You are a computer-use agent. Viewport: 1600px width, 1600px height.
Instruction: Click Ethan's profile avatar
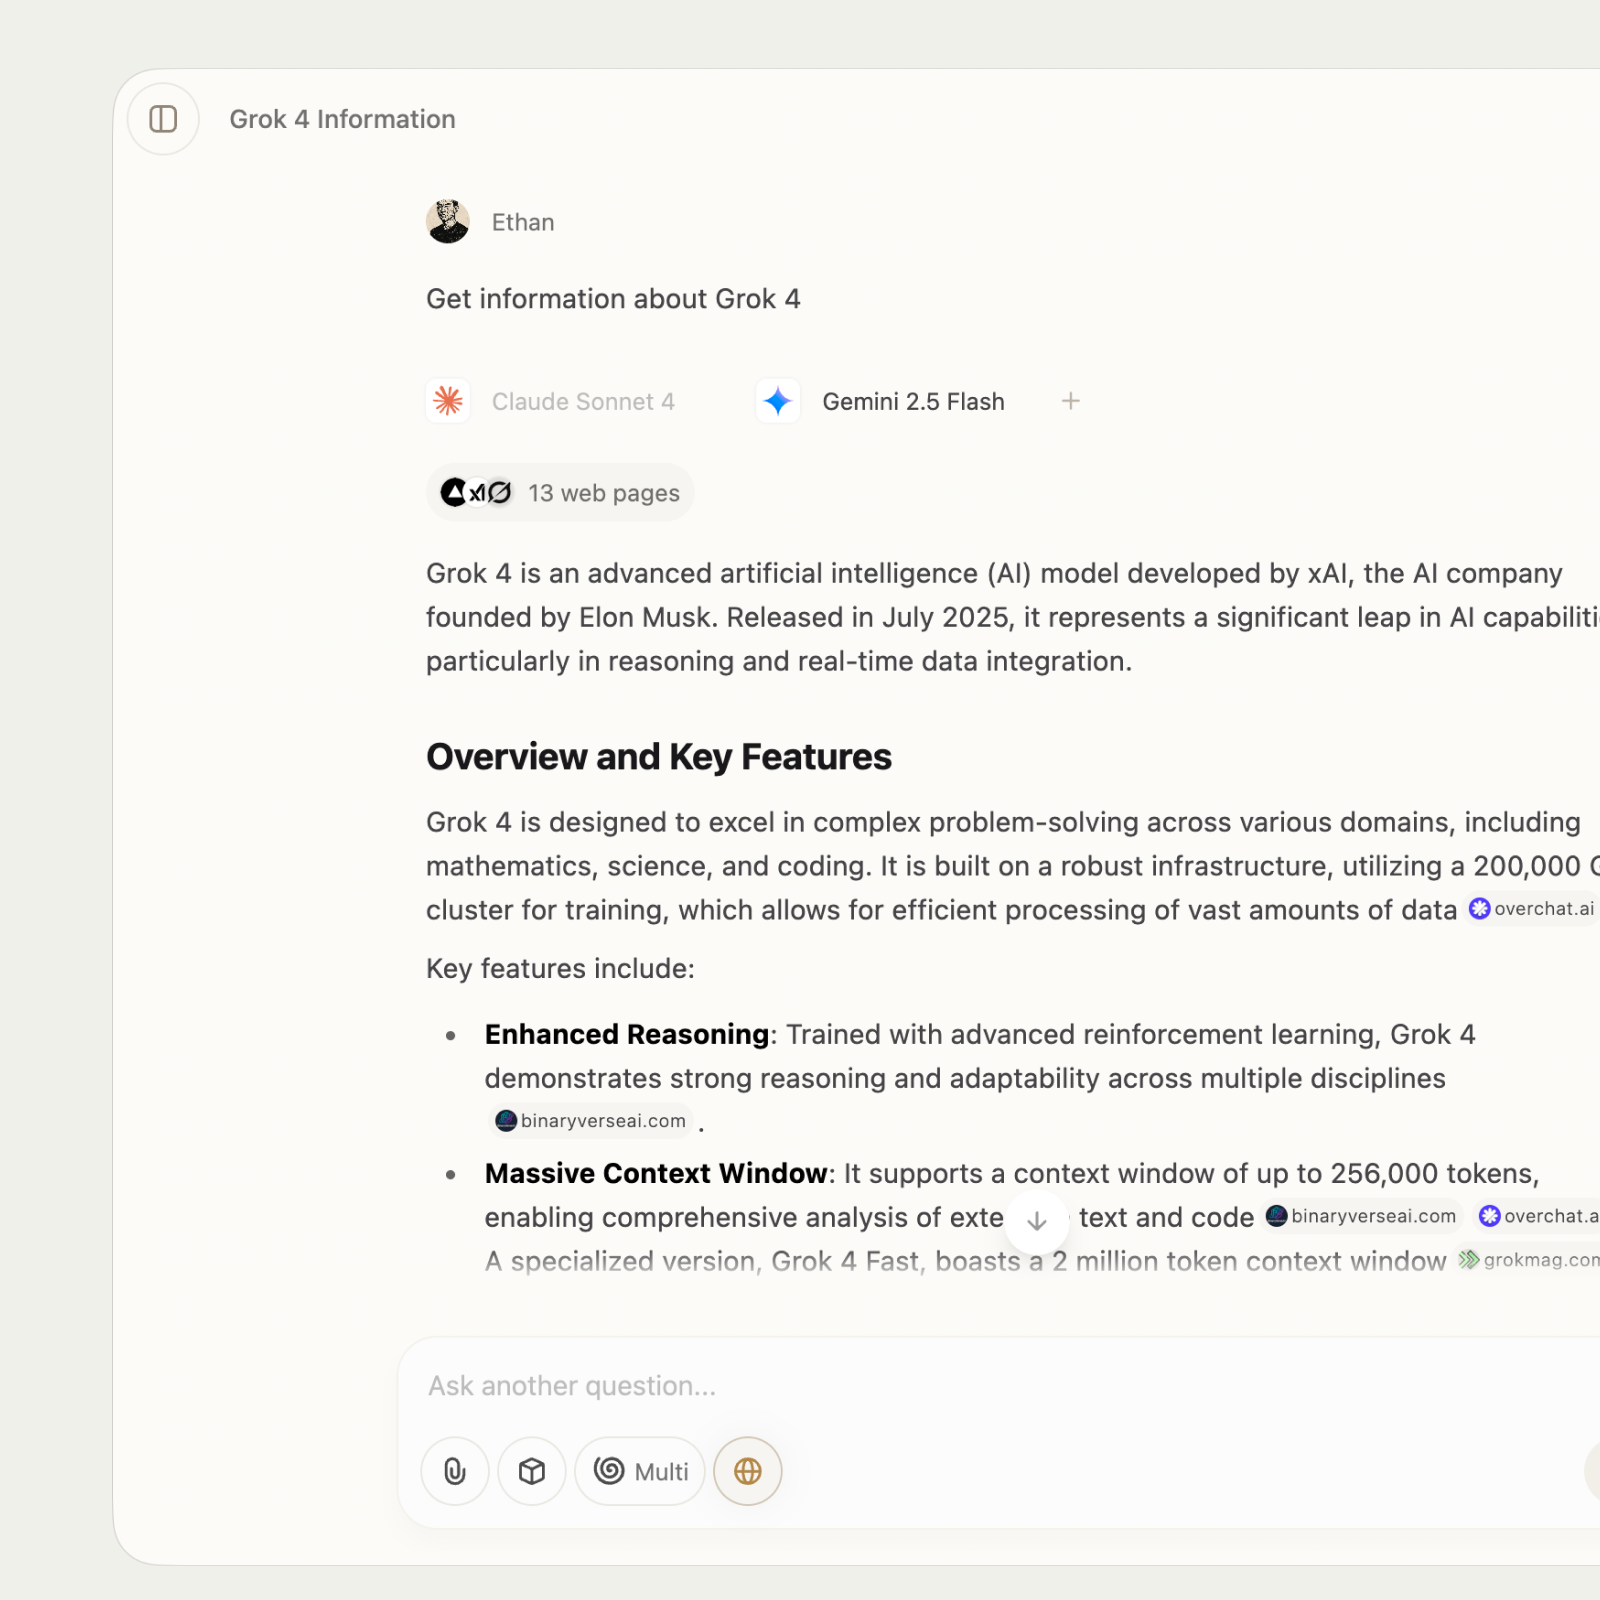[x=448, y=221]
